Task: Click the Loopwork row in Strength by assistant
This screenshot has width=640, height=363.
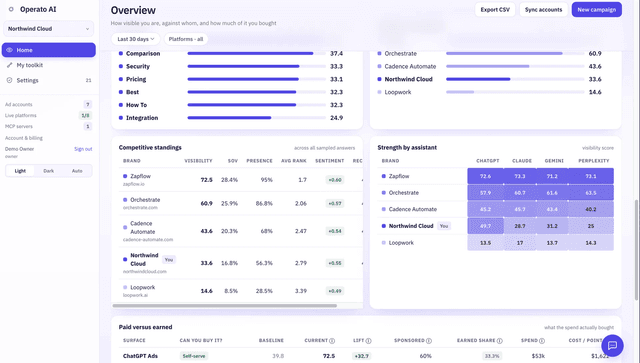Action: [x=496, y=243]
